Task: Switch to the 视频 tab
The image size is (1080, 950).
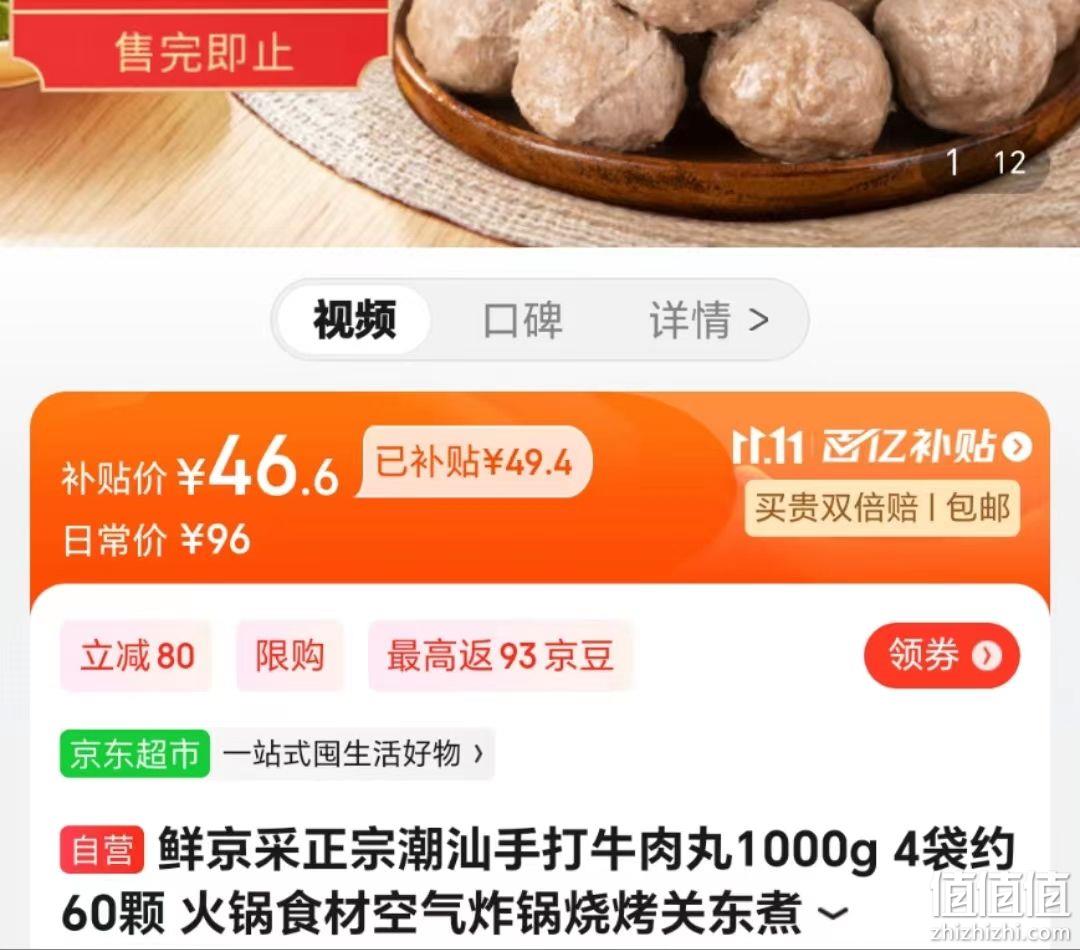Action: coord(354,320)
